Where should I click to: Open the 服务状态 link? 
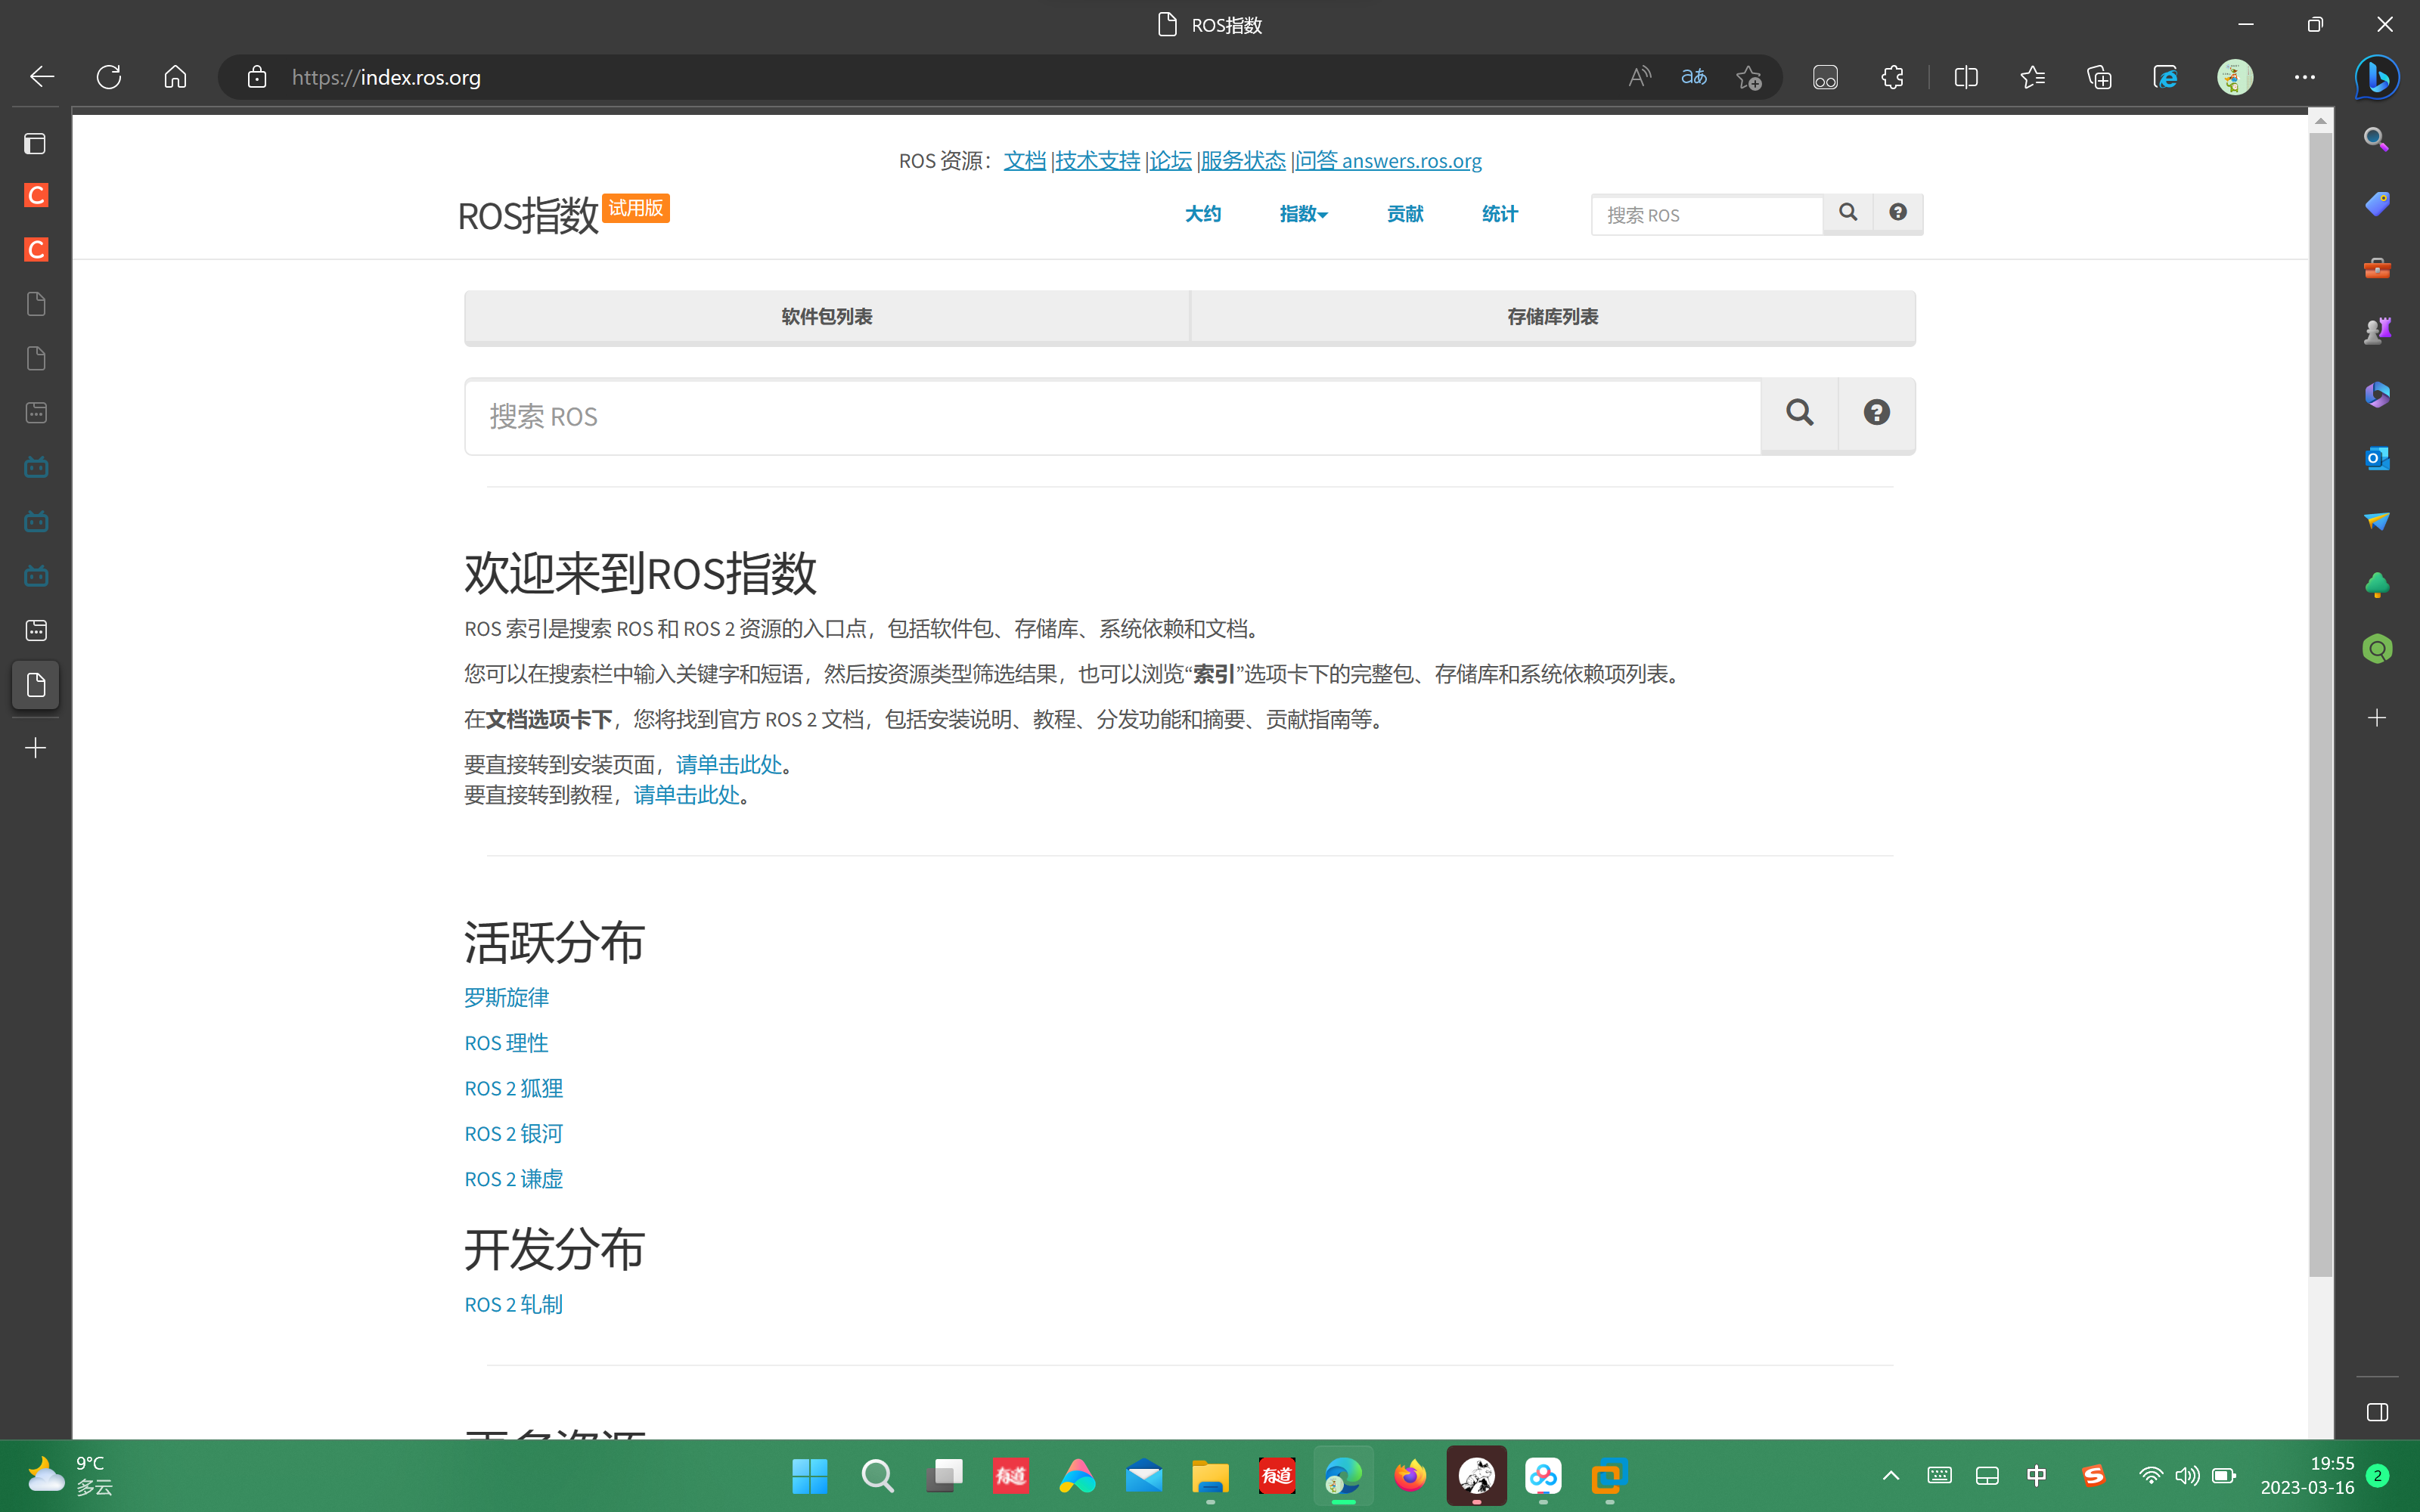coord(1243,160)
